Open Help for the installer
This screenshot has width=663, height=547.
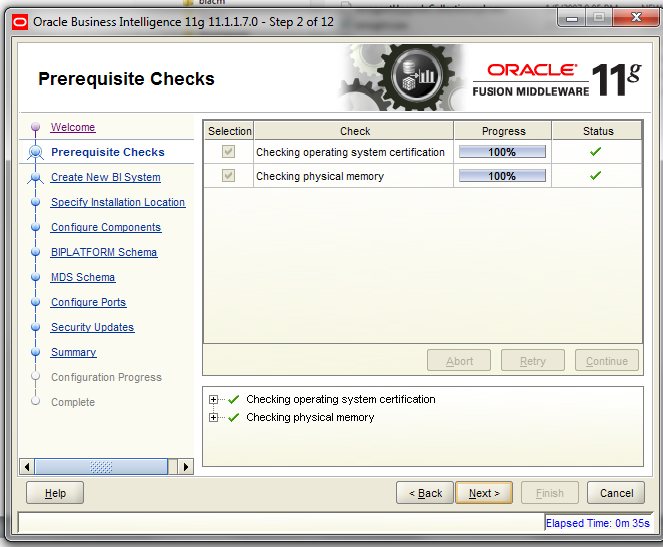(x=55, y=492)
